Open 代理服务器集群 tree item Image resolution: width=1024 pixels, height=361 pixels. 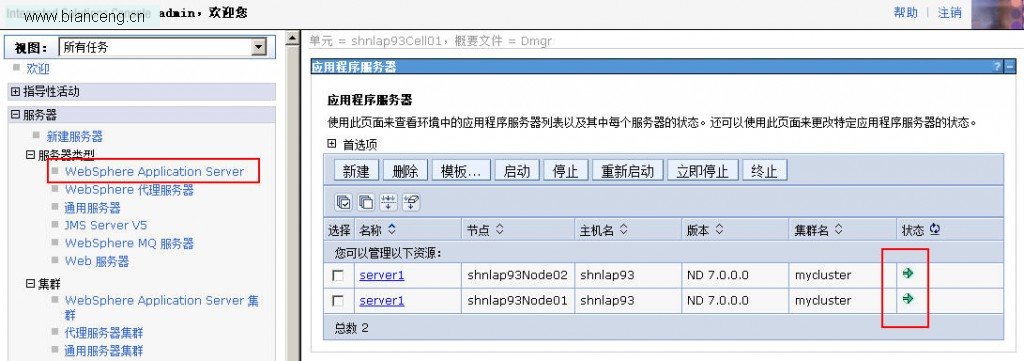pyautogui.click(x=104, y=333)
